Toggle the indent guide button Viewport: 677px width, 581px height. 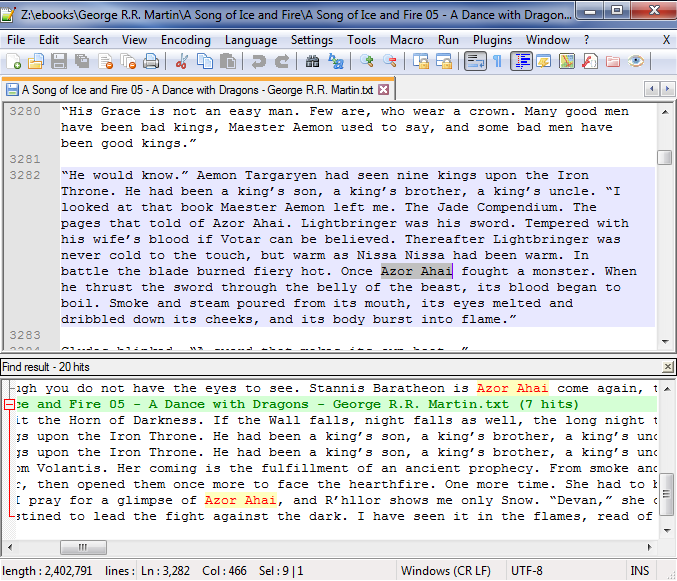(521, 61)
